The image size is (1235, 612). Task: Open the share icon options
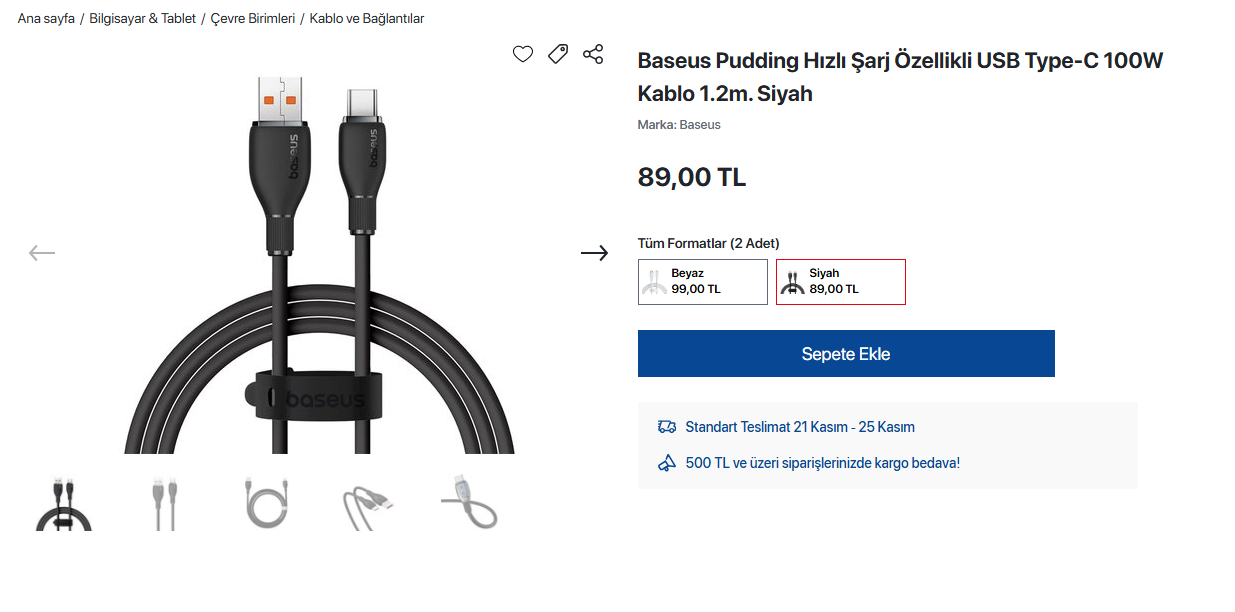[x=593, y=54]
